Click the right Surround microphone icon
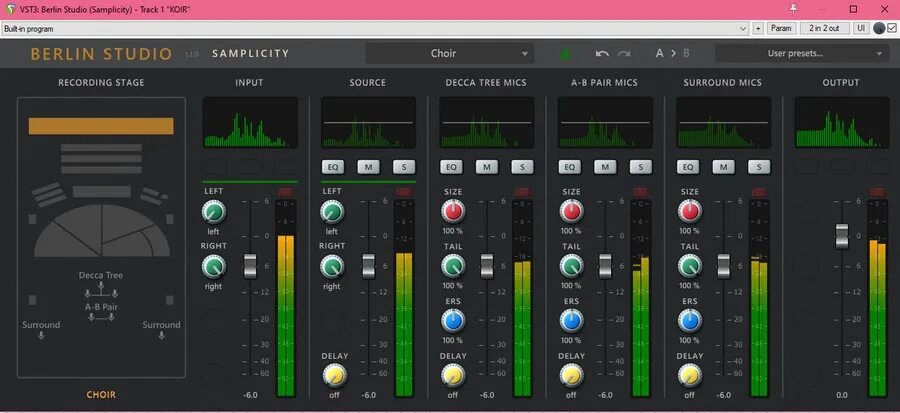The height and width of the screenshot is (413, 900). [161, 336]
